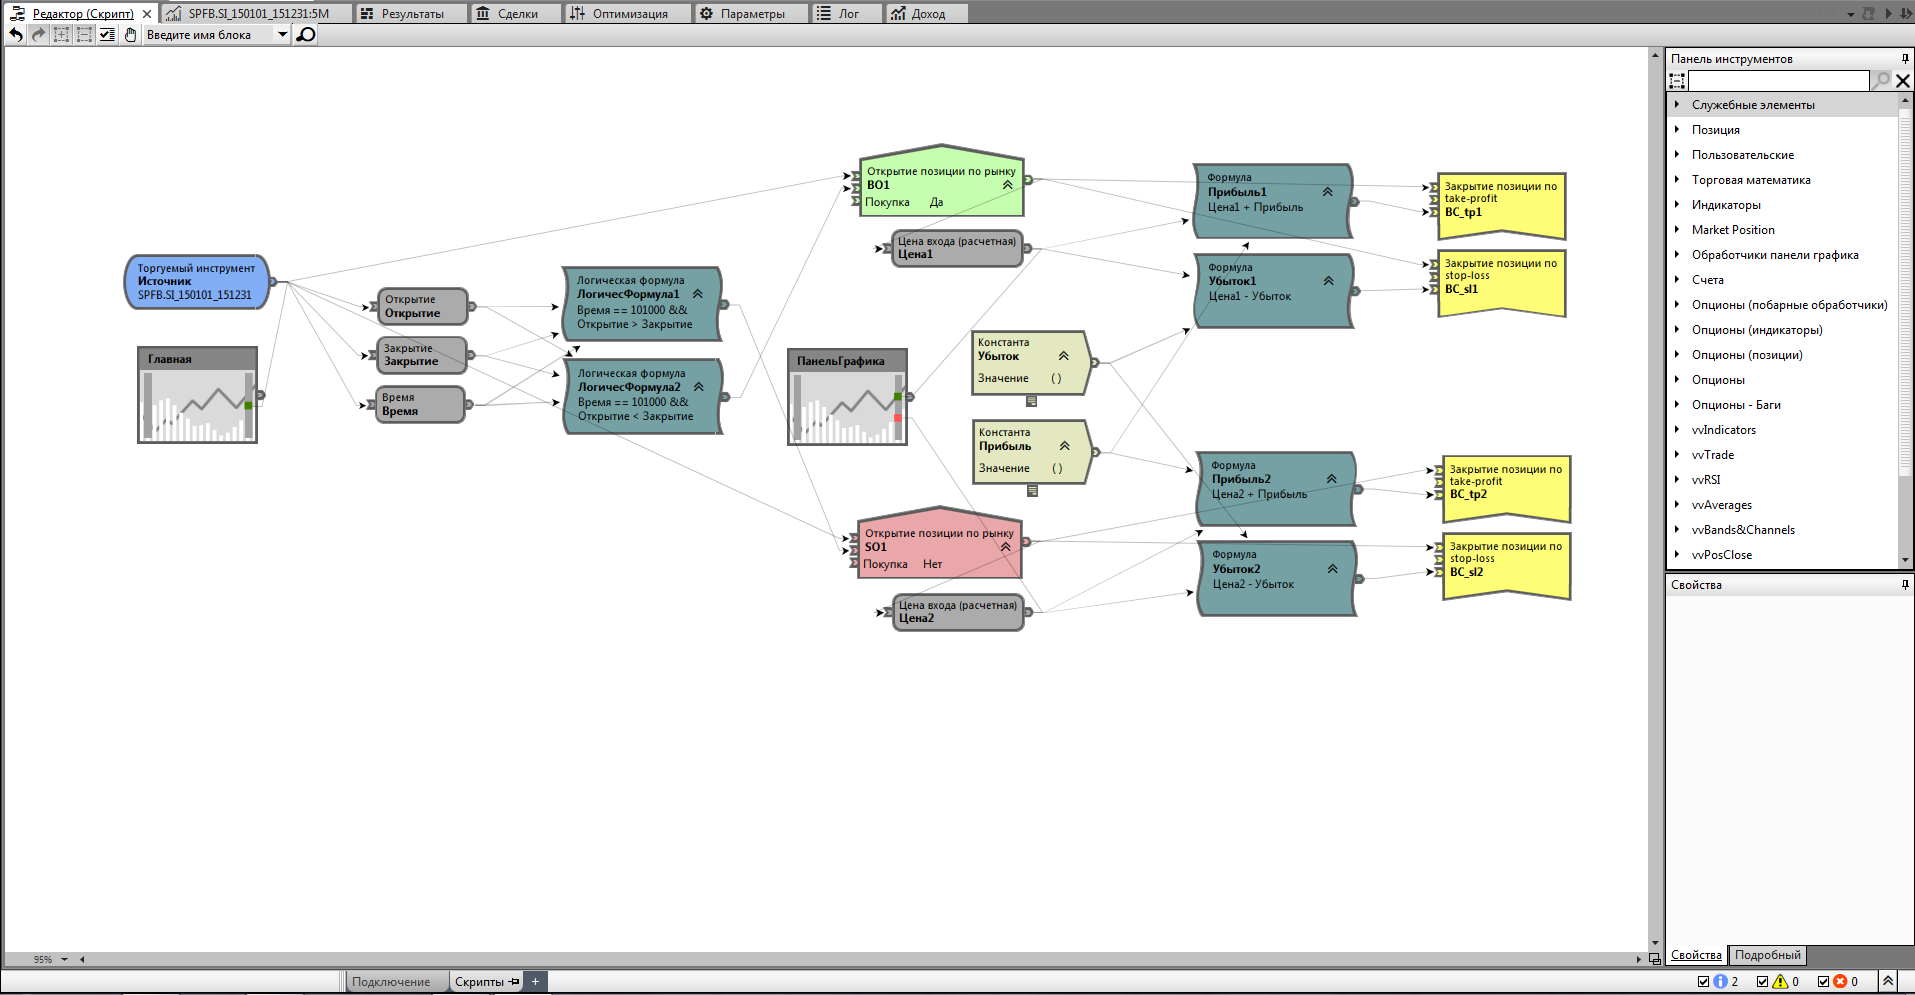Image resolution: width=1915 pixels, height=995 pixels.
Task: Click the redo arrow in the editor toolbar
Action: click(x=39, y=35)
